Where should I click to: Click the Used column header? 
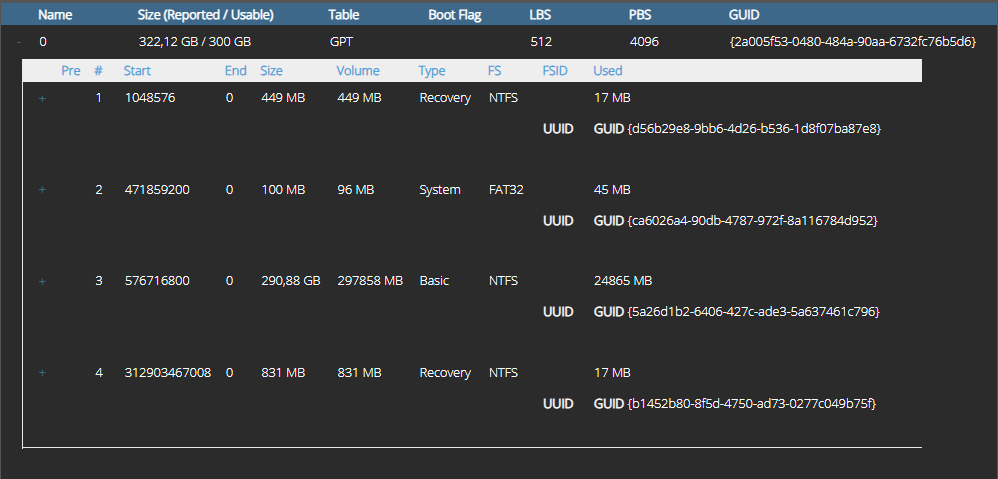(607, 71)
